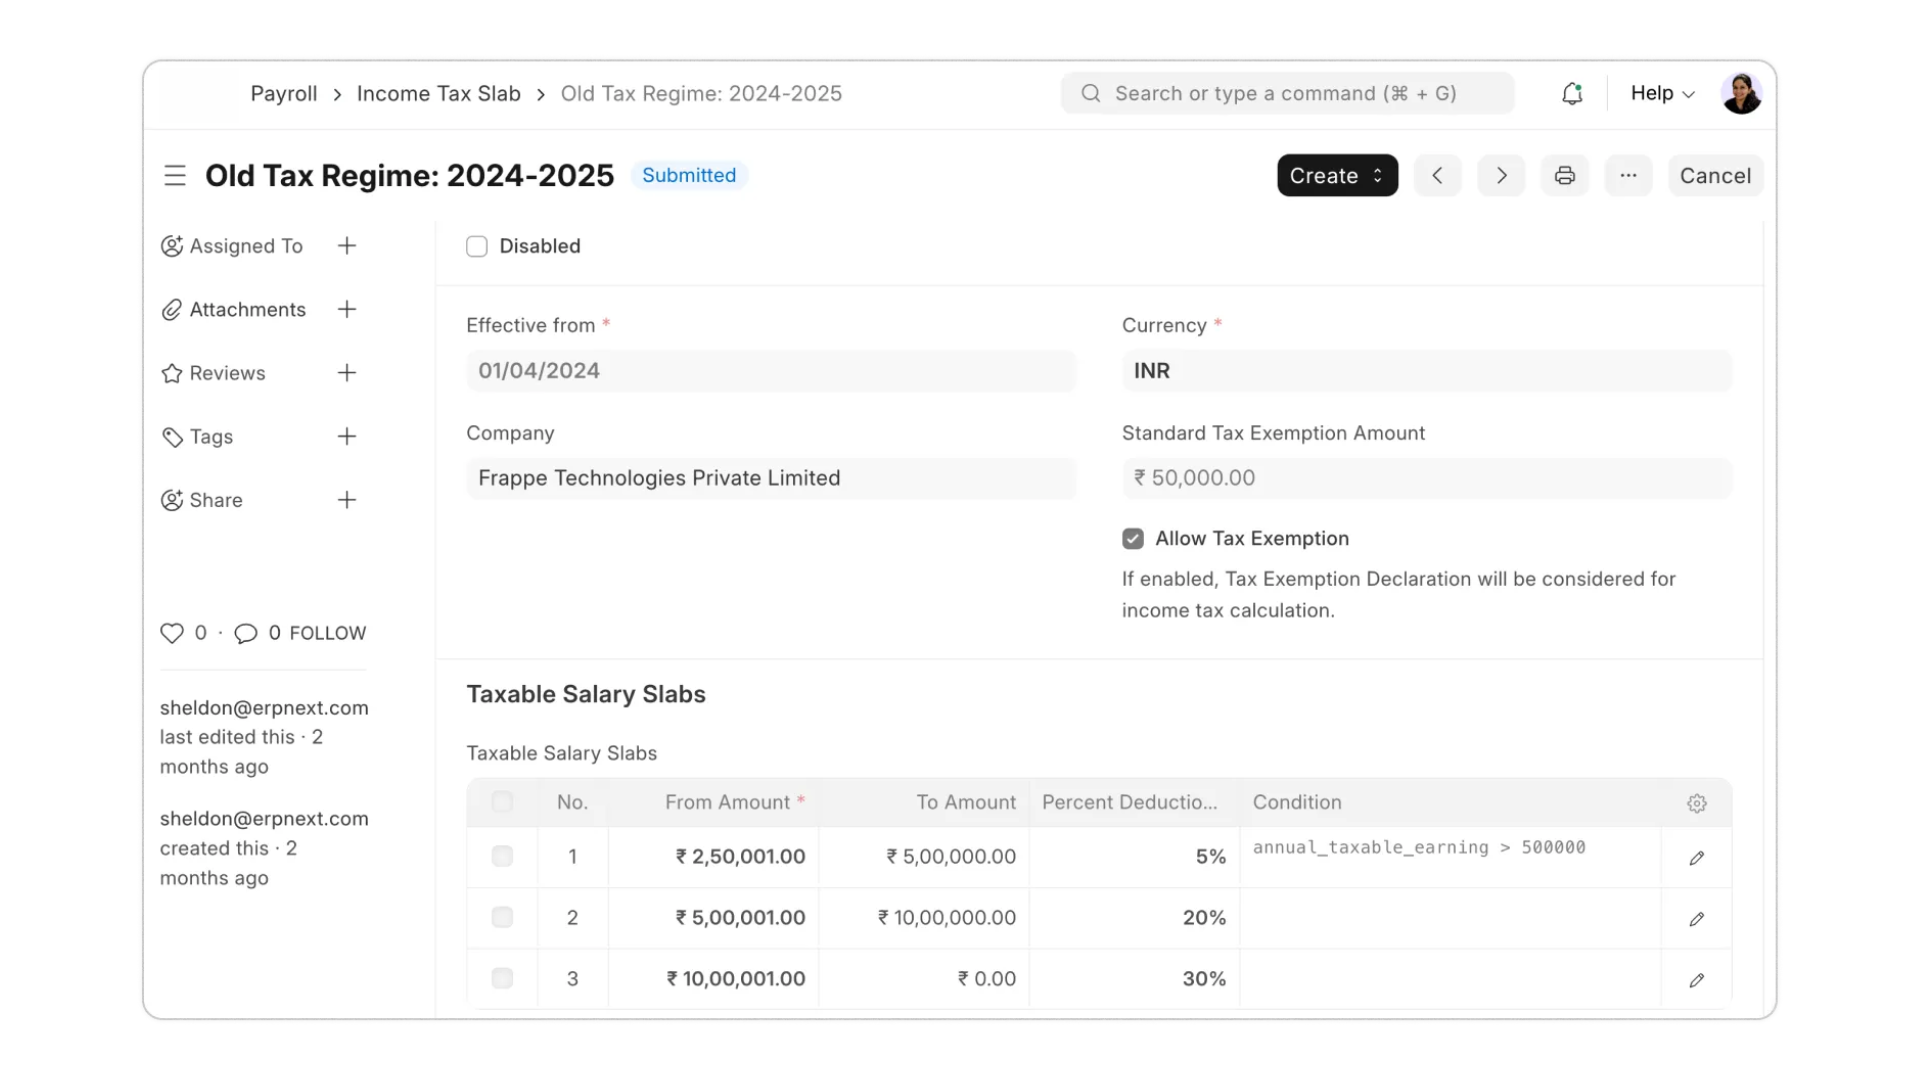Click the Assigned To label

coord(246,246)
